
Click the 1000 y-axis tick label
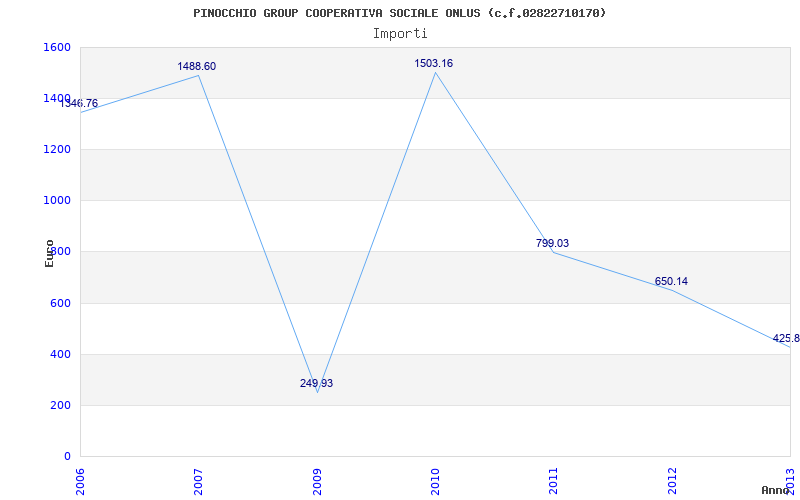pyautogui.click(x=58, y=201)
